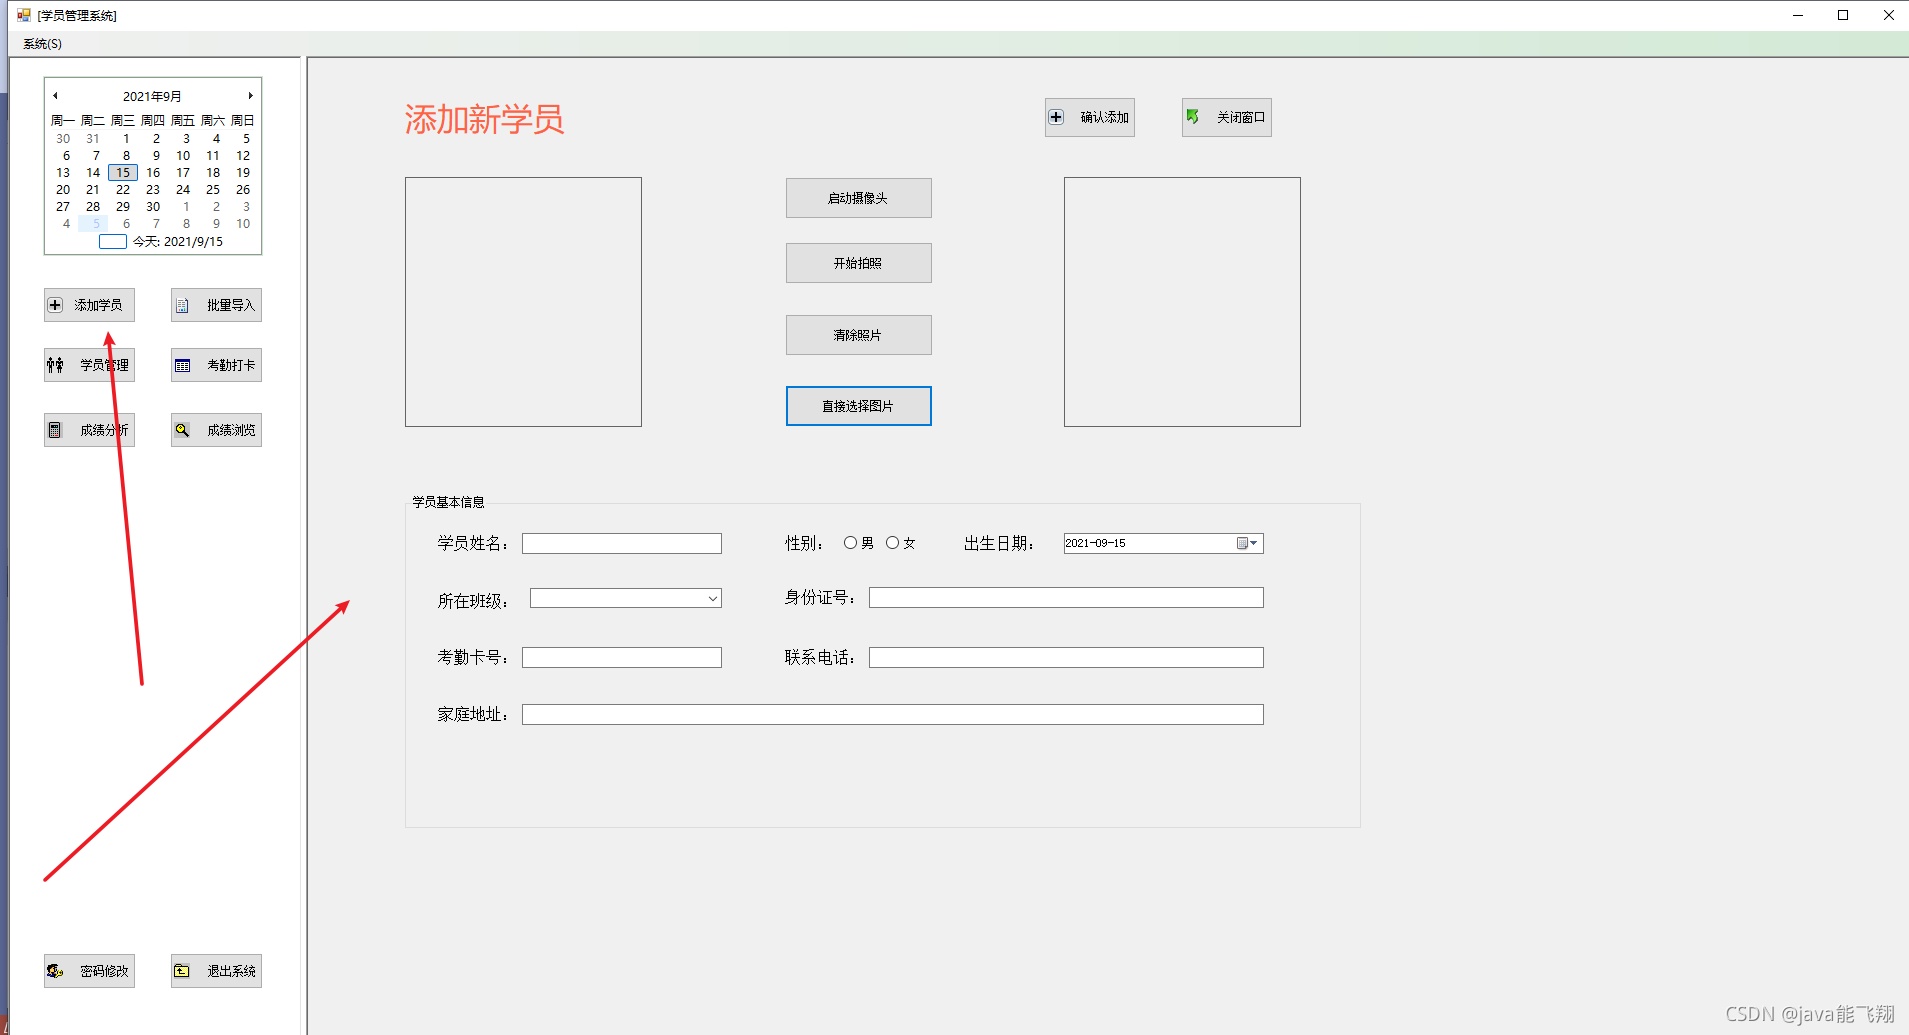
Task: Select date 28 in the calendar
Action: 93,207
